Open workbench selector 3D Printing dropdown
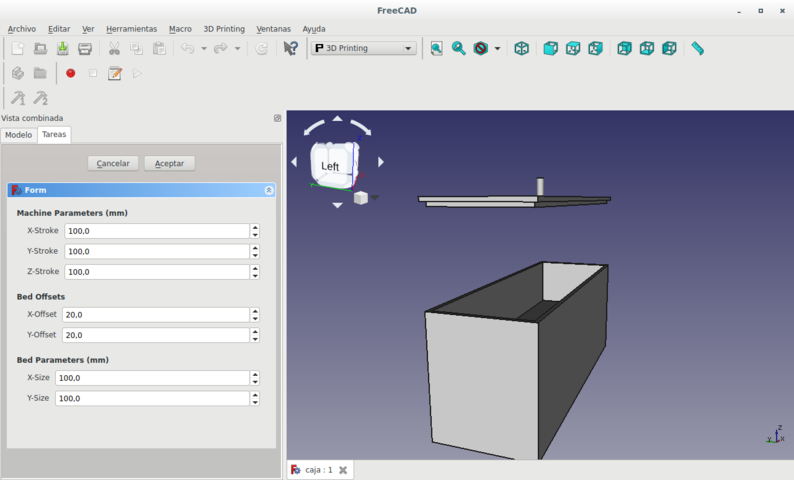Screen dimensions: 794x480 (x=364, y=48)
